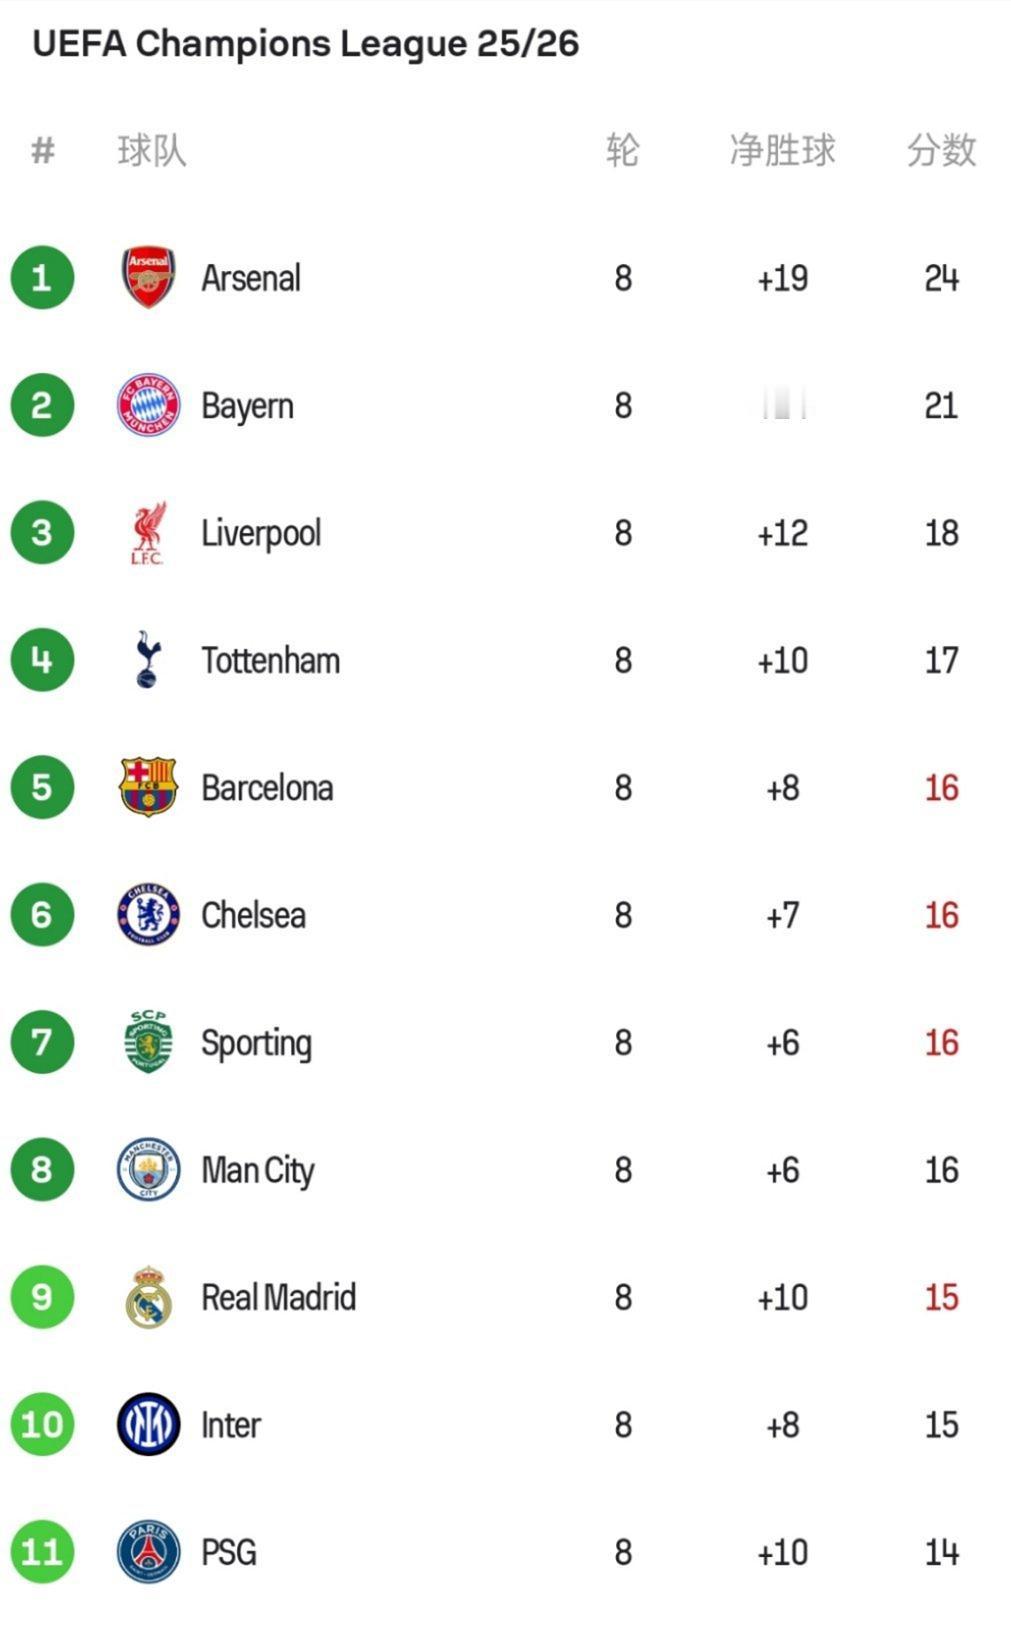Sort by the 净胜球 goal difference header
The image size is (1011, 1629).
point(782,151)
